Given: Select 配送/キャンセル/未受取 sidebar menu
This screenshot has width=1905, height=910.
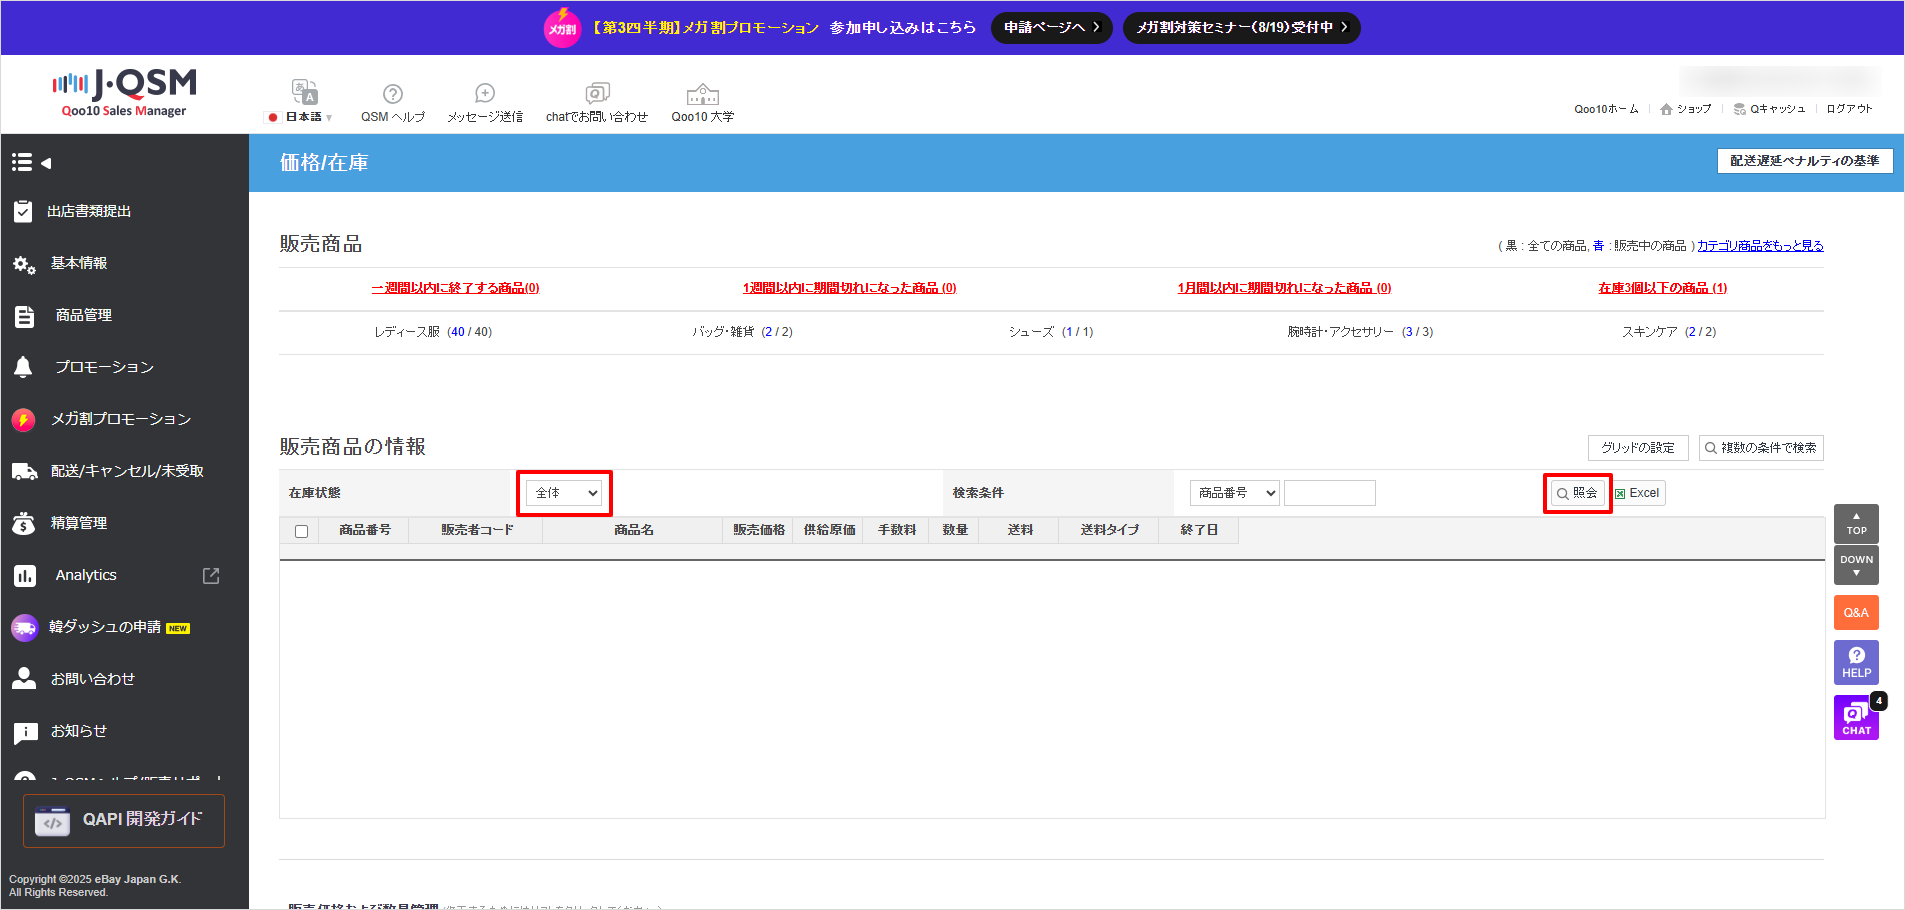Looking at the screenshot, I should point(127,471).
